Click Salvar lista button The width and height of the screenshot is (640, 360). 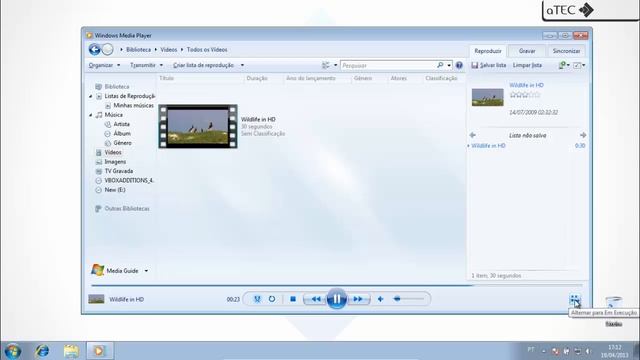[x=489, y=65]
